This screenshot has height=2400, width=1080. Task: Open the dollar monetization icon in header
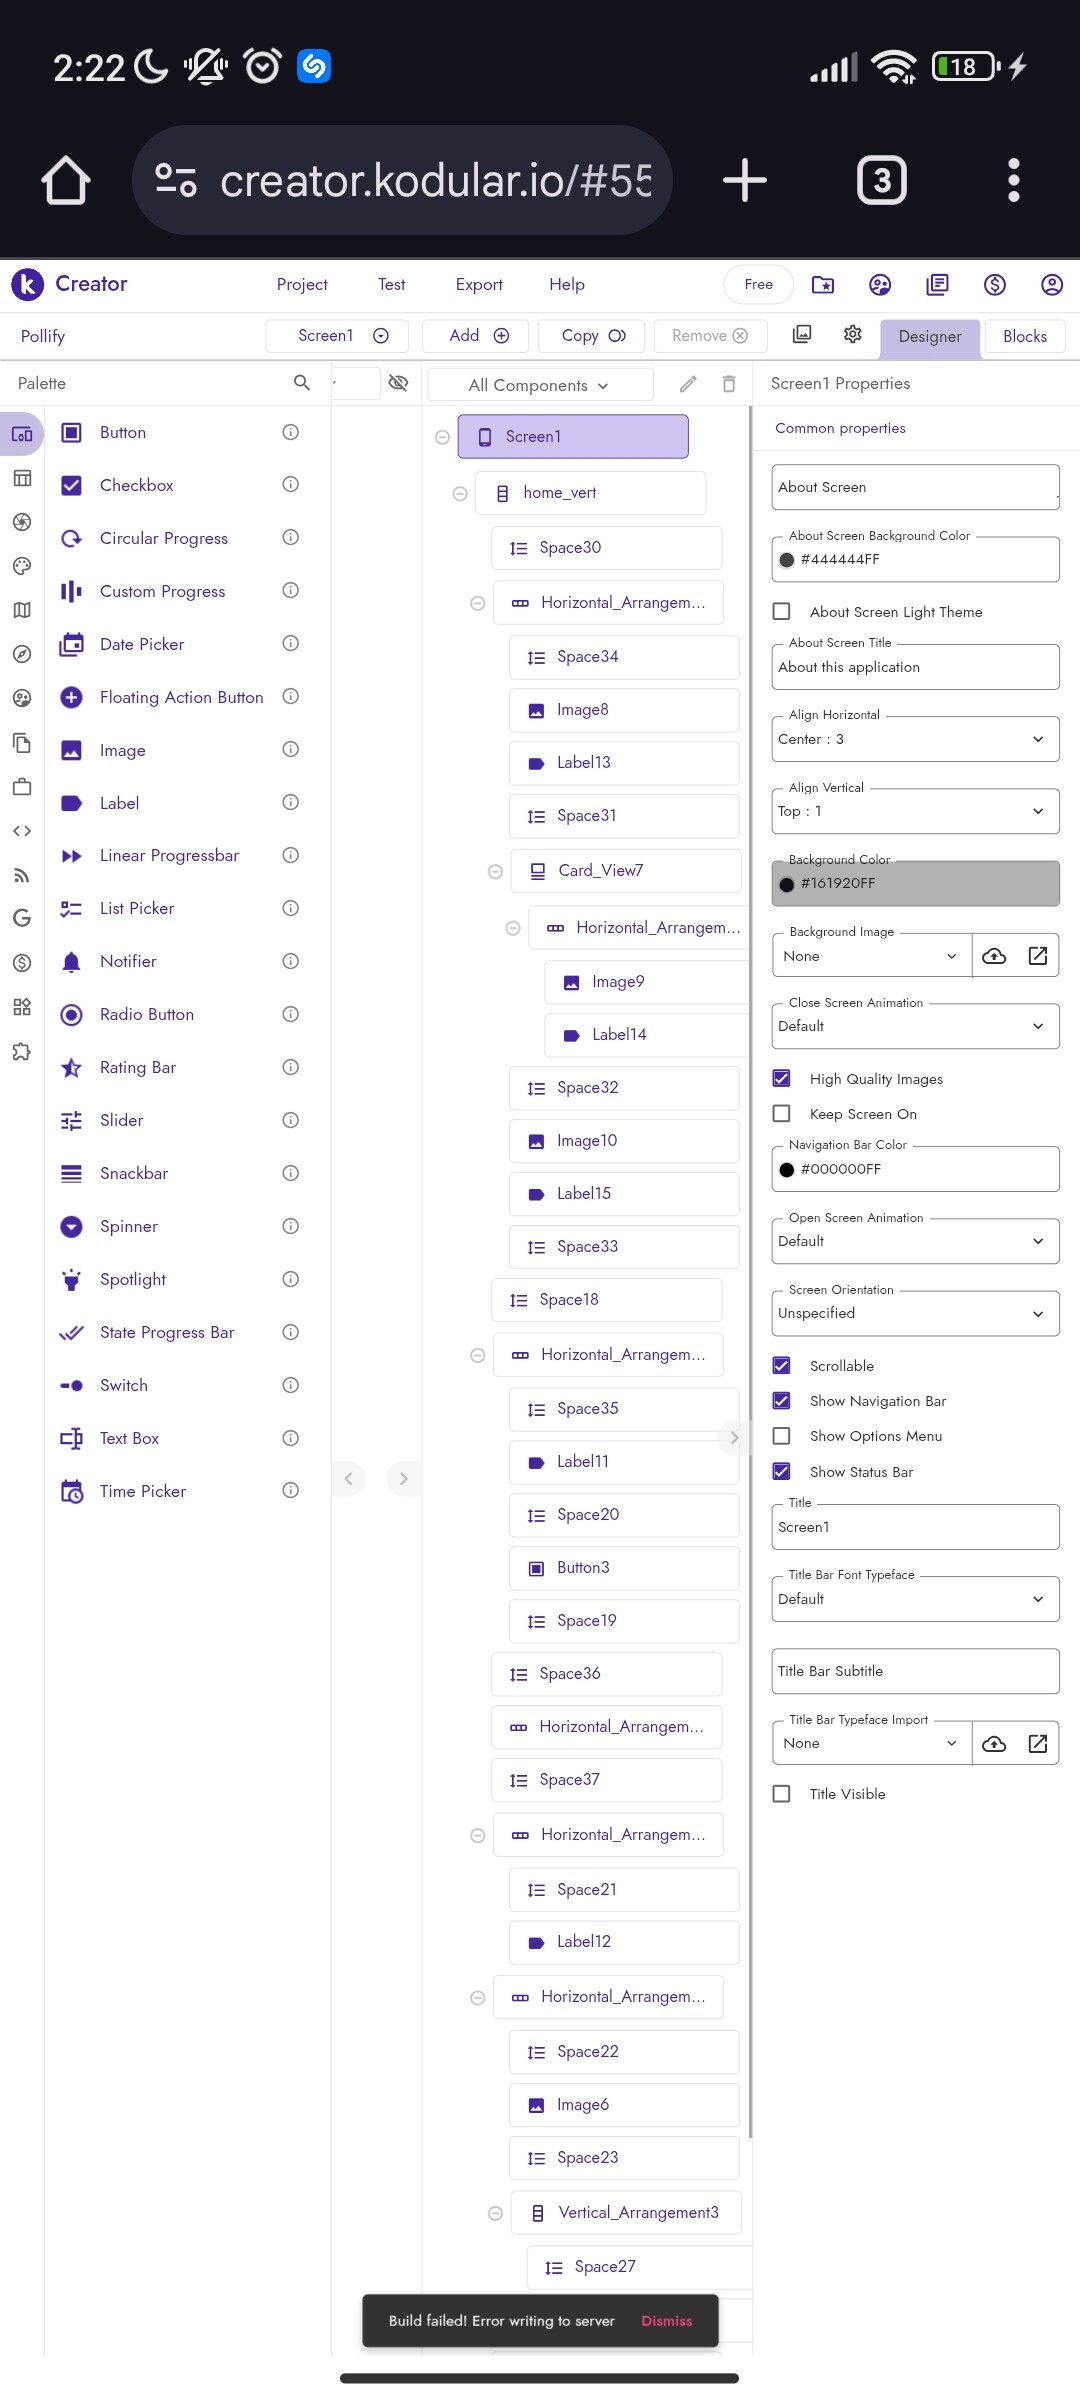click(x=995, y=285)
